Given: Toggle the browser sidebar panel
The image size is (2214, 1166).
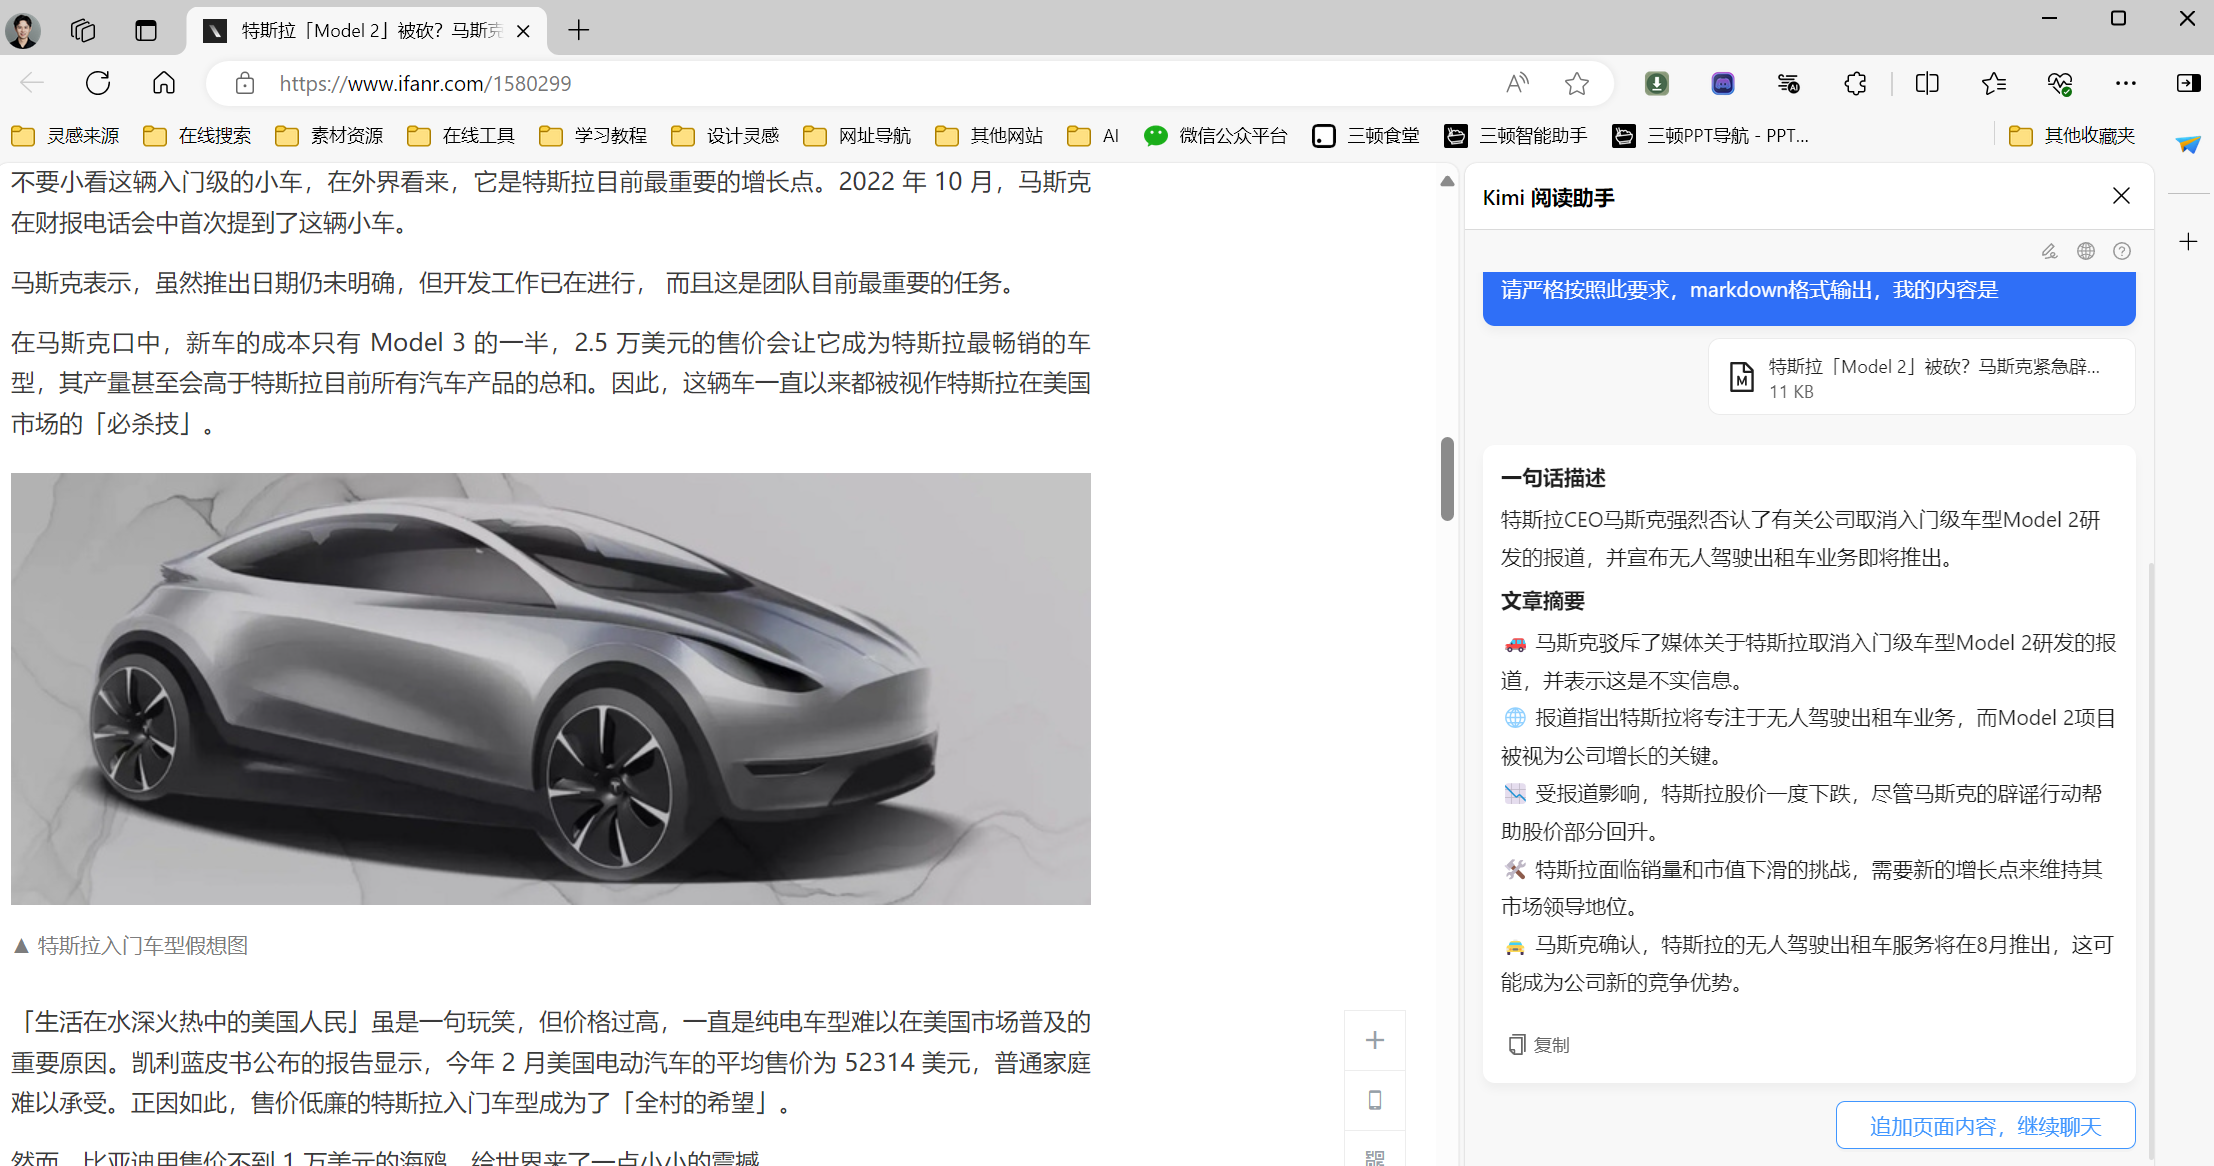Looking at the screenshot, I should 2188,83.
